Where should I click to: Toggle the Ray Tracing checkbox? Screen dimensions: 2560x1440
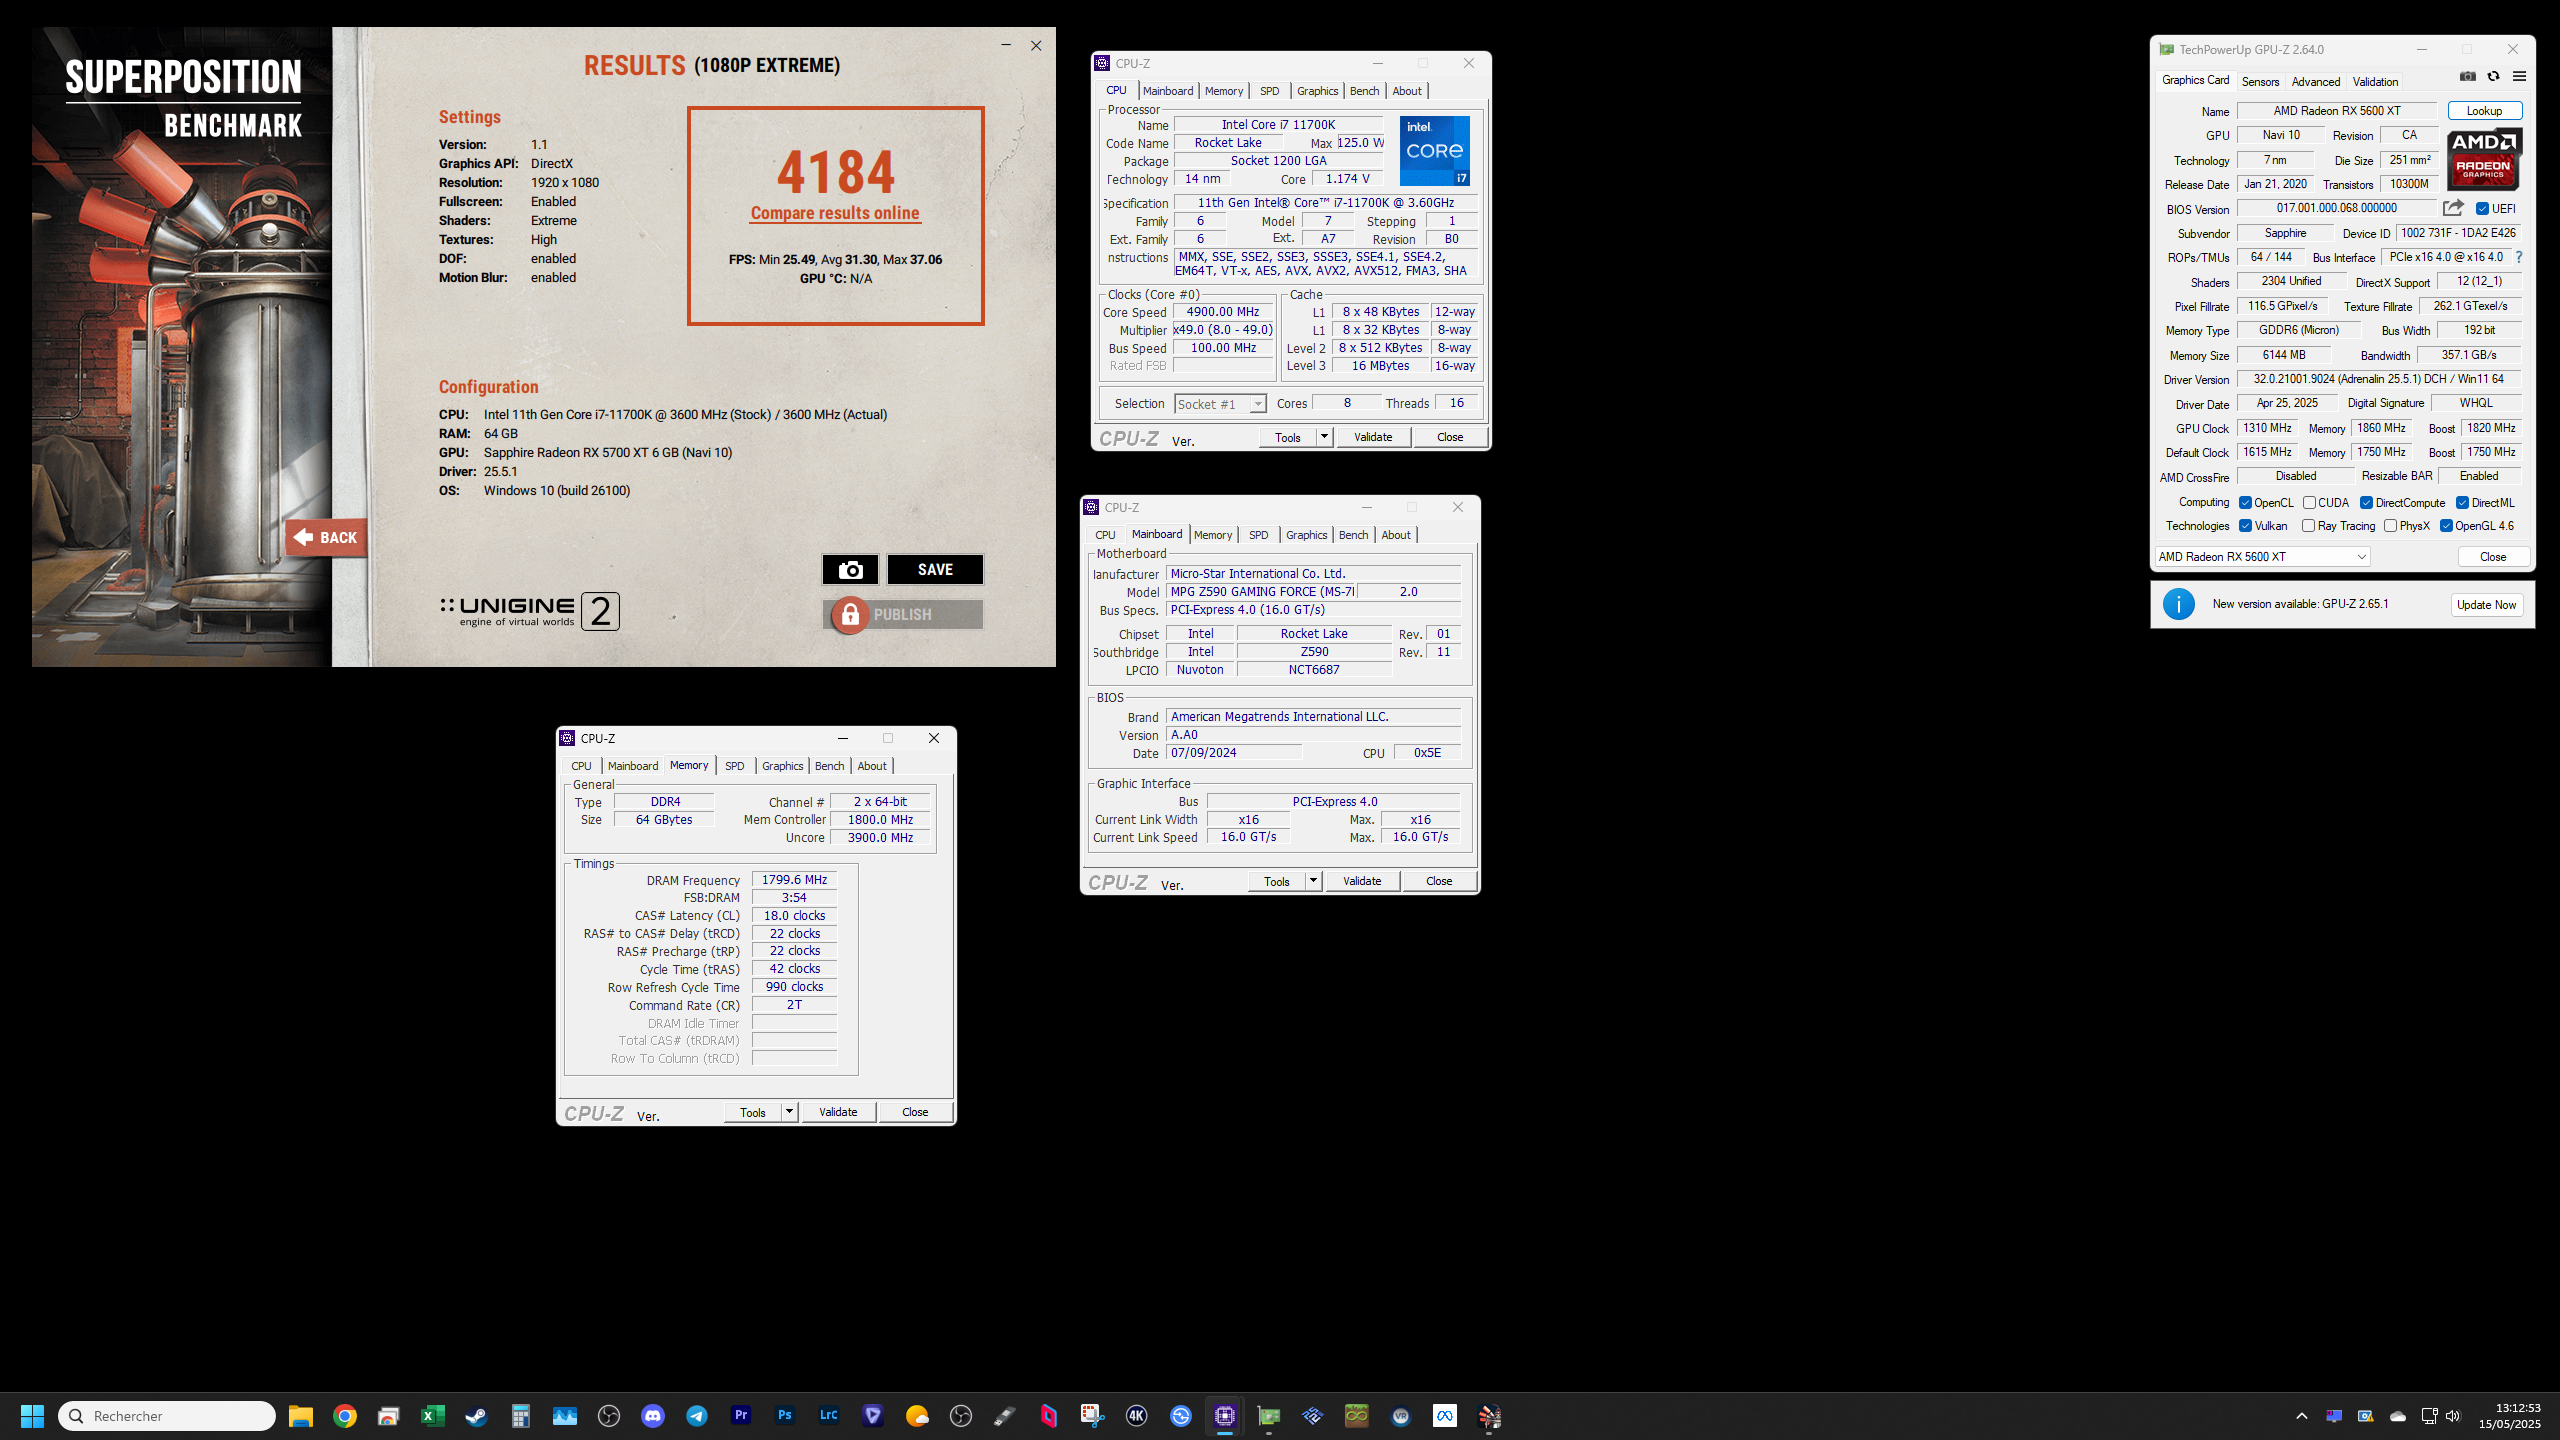2308,526
